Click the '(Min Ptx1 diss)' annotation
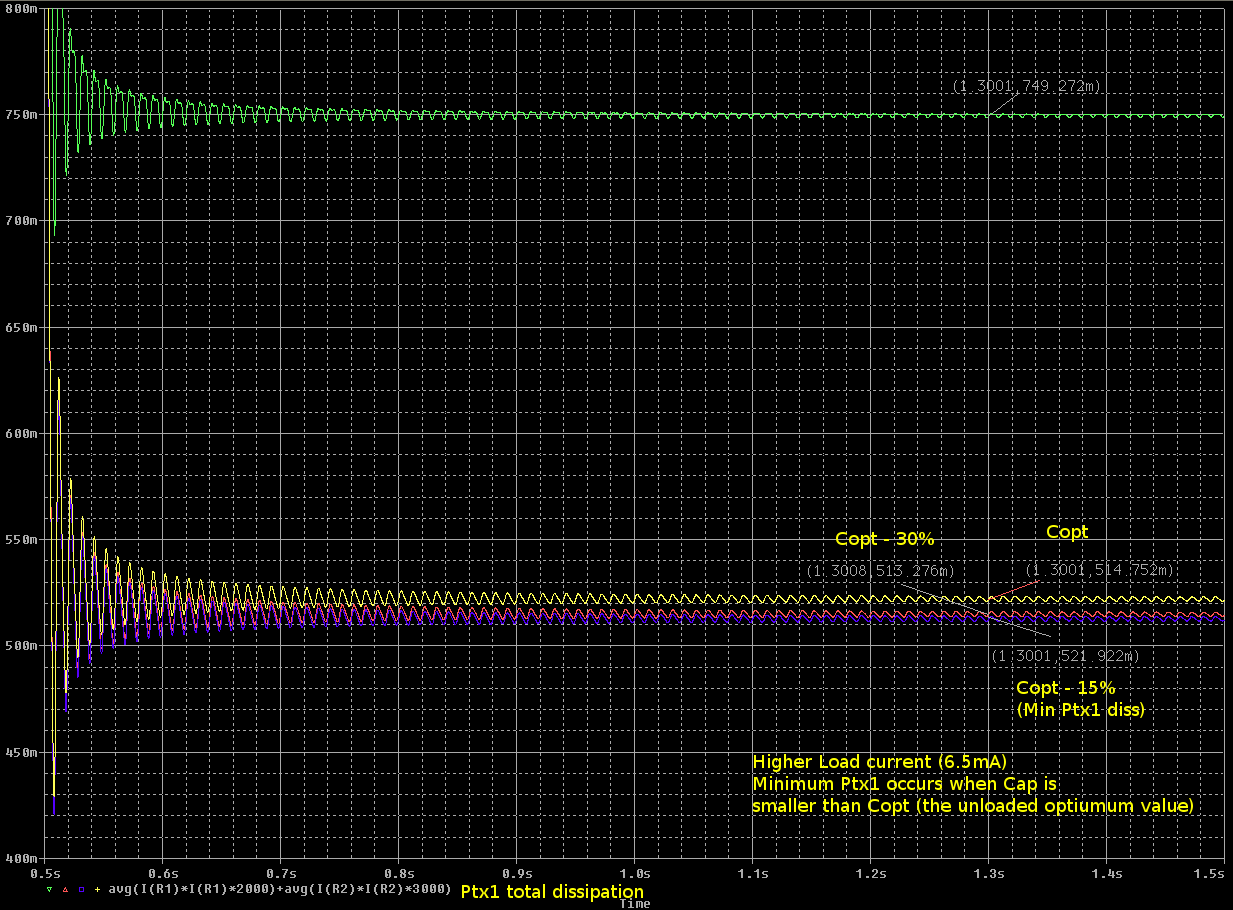The height and width of the screenshot is (910, 1233). point(1080,710)
